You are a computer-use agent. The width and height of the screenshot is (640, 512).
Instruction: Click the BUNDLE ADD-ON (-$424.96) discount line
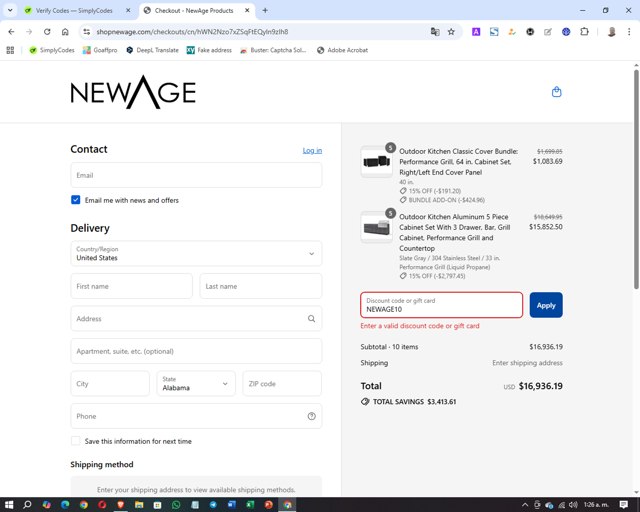pos(447,200)
